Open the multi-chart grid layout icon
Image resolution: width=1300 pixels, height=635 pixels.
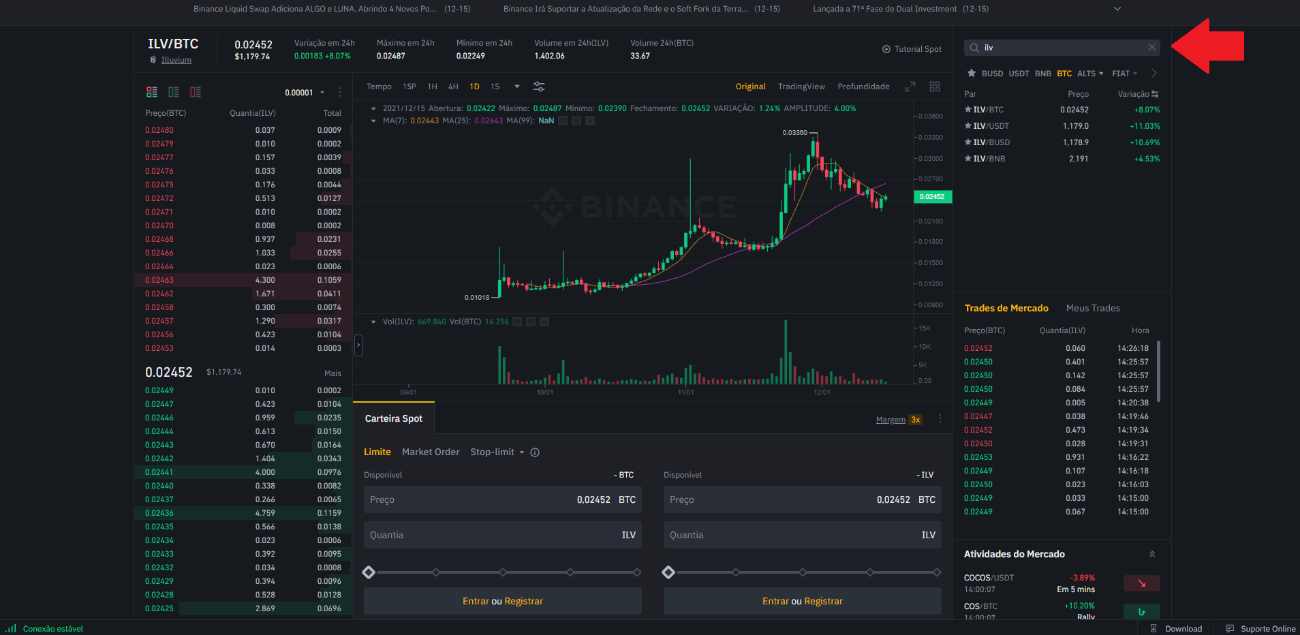tap(935, 87)
